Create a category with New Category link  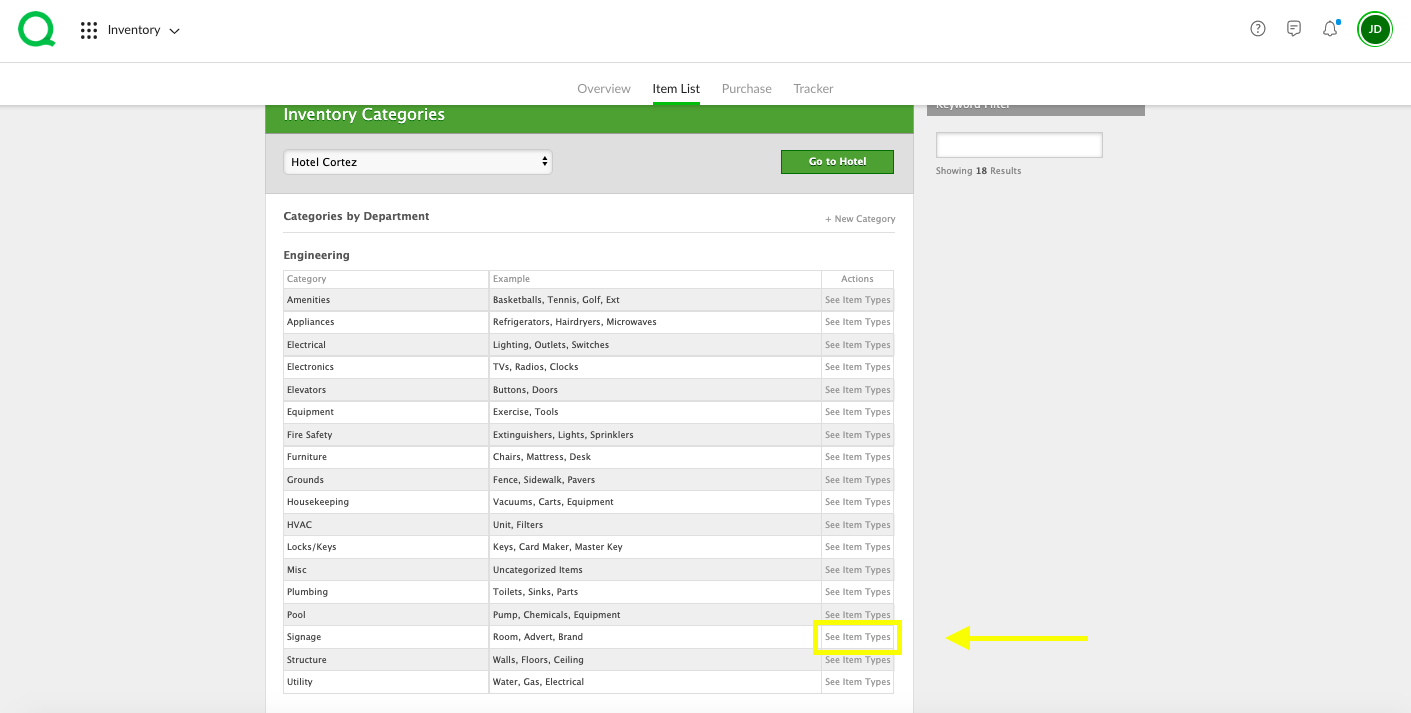(x=860, y=218)
